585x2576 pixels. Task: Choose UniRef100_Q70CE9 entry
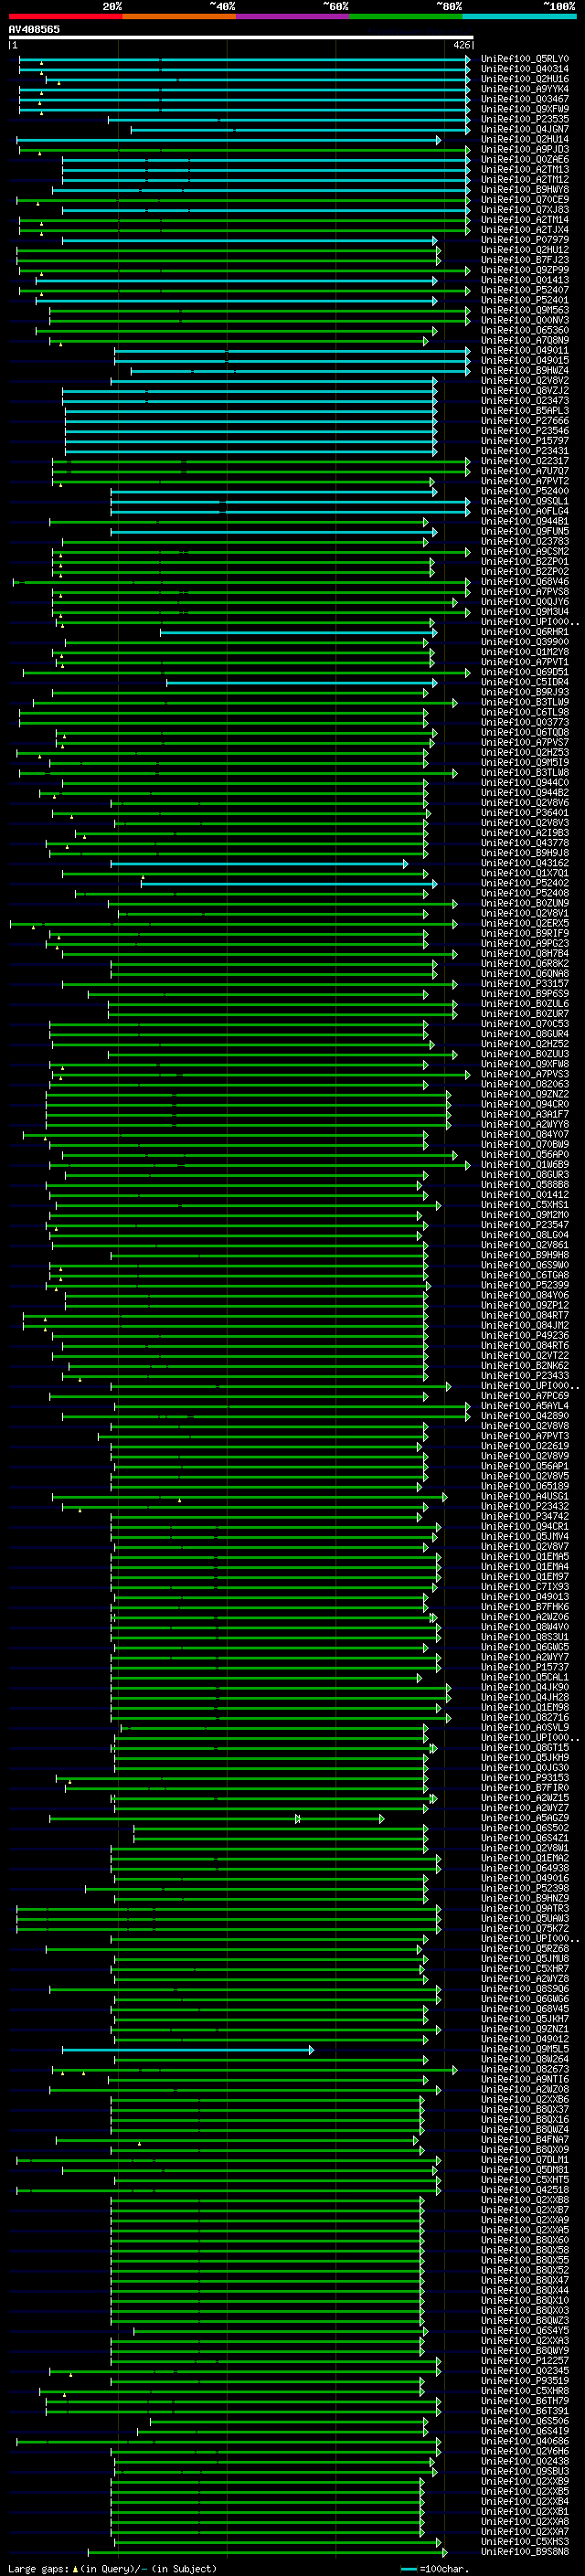(524, 200)
